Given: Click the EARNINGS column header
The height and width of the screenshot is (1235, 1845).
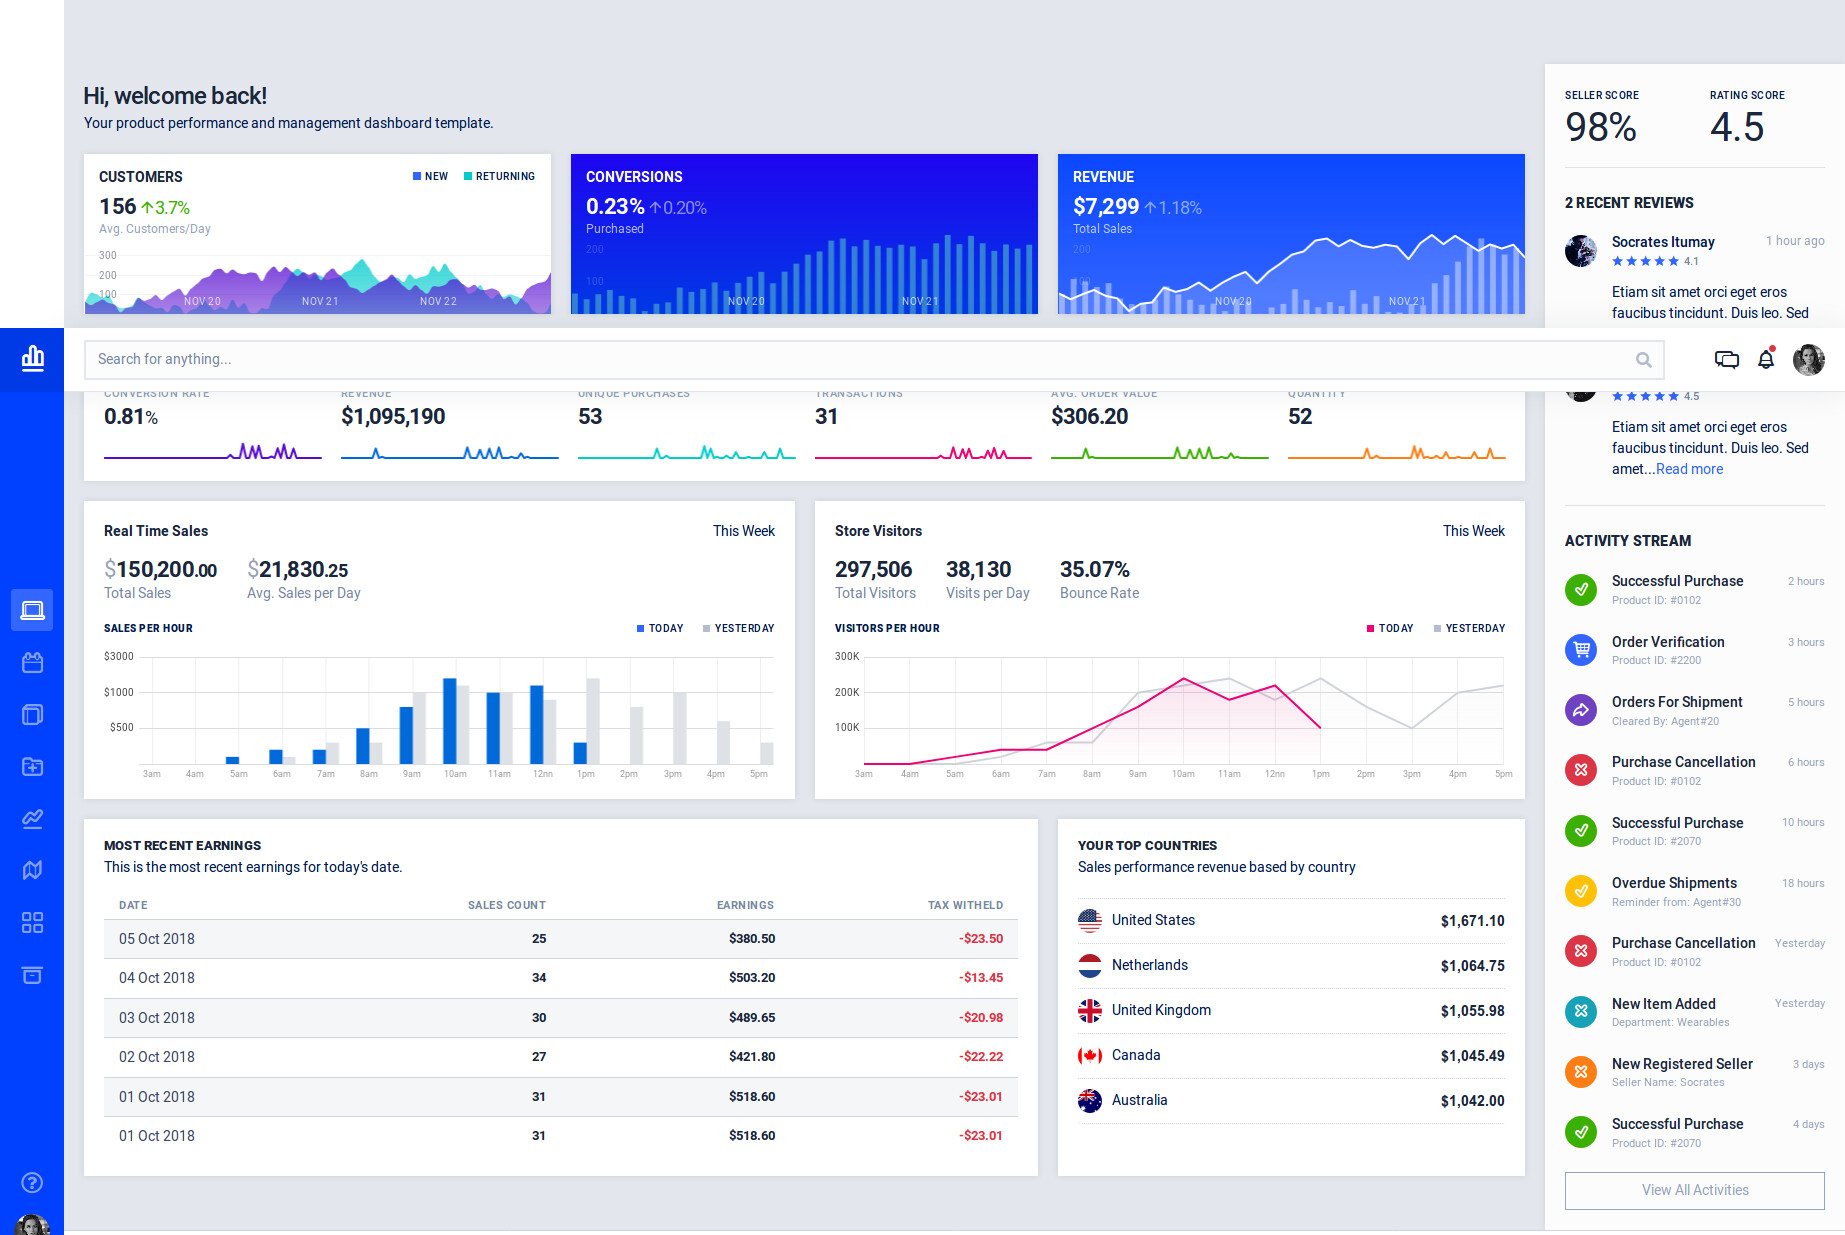Looking at the screenshot, I should tap(745, 905).
